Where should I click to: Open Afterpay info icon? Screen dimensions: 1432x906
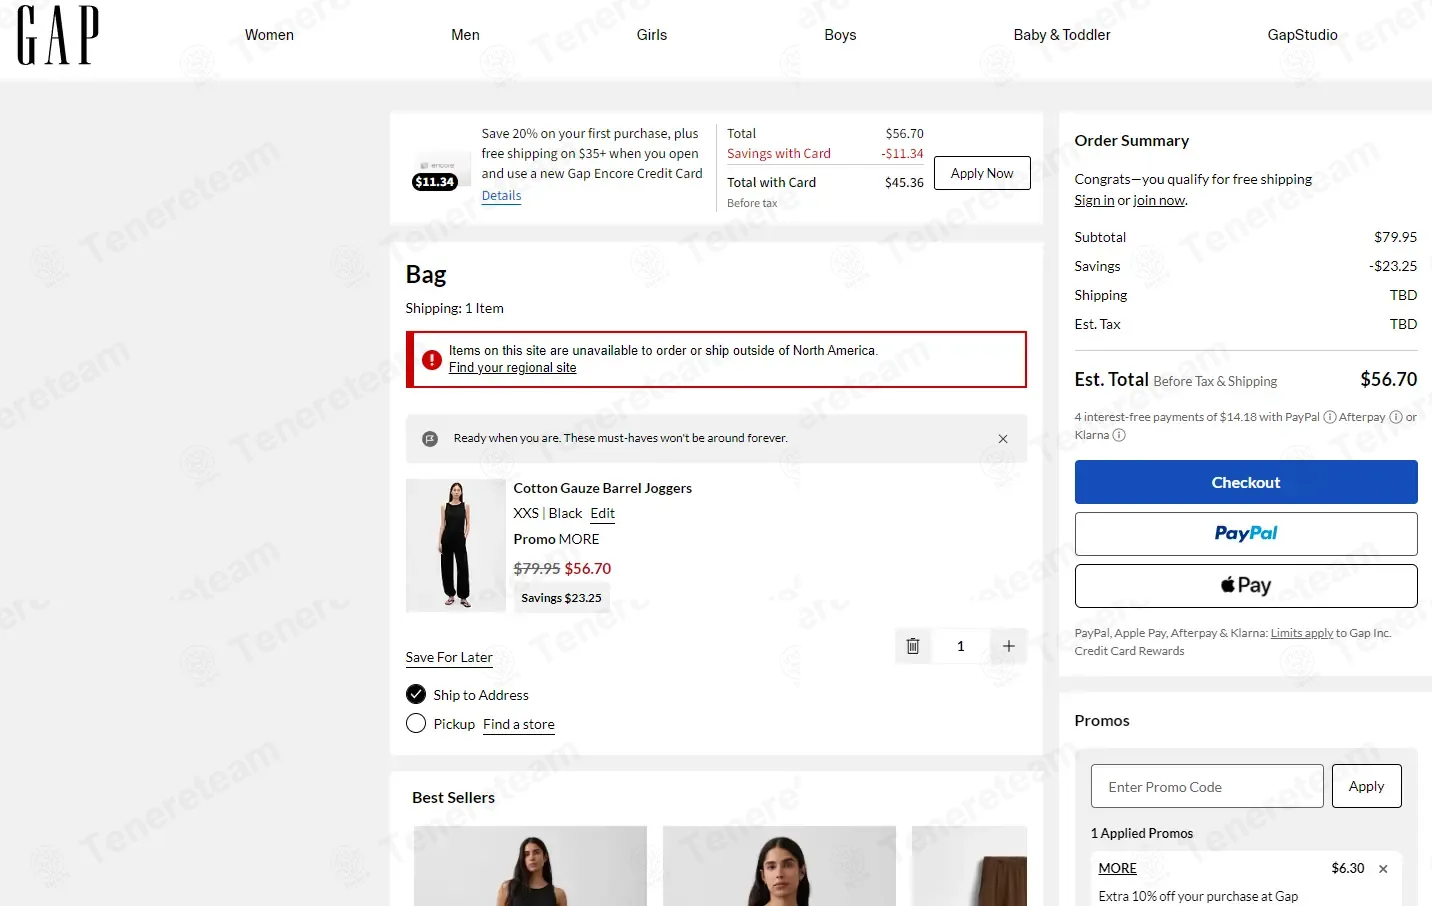tap(1396, 417)
